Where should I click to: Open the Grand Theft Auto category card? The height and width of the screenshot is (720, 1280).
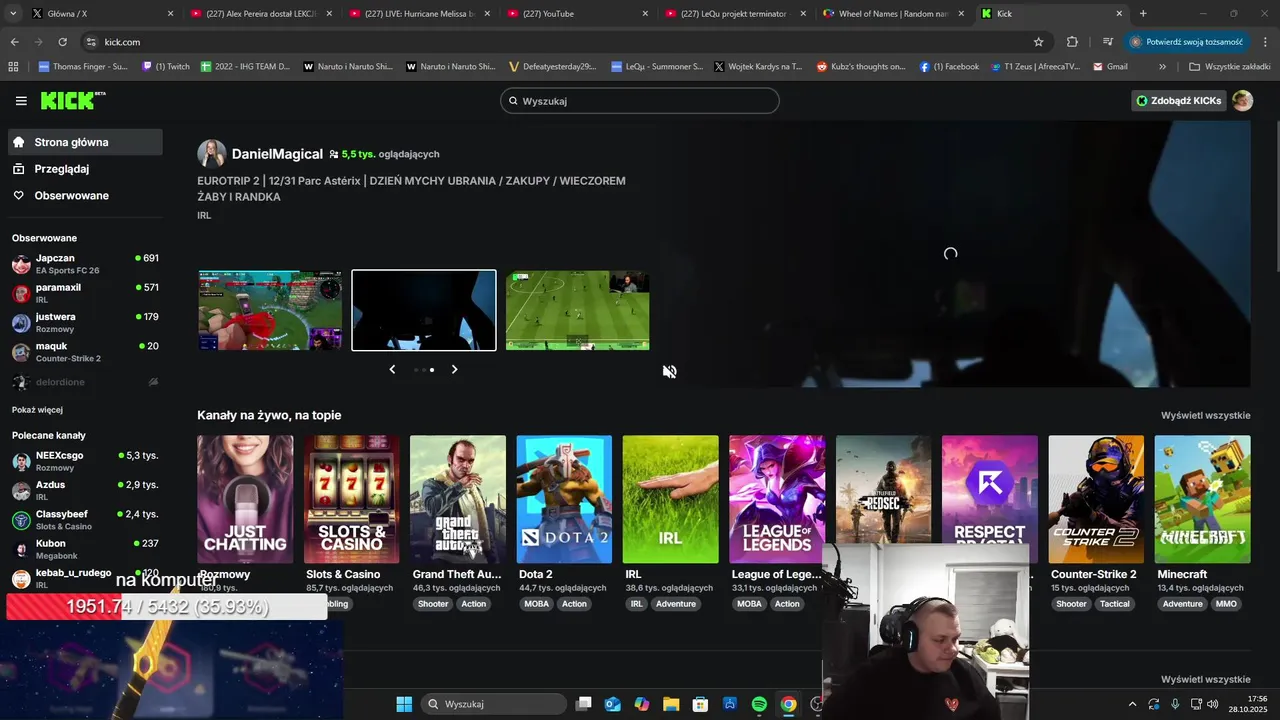(x=458, y=499)
